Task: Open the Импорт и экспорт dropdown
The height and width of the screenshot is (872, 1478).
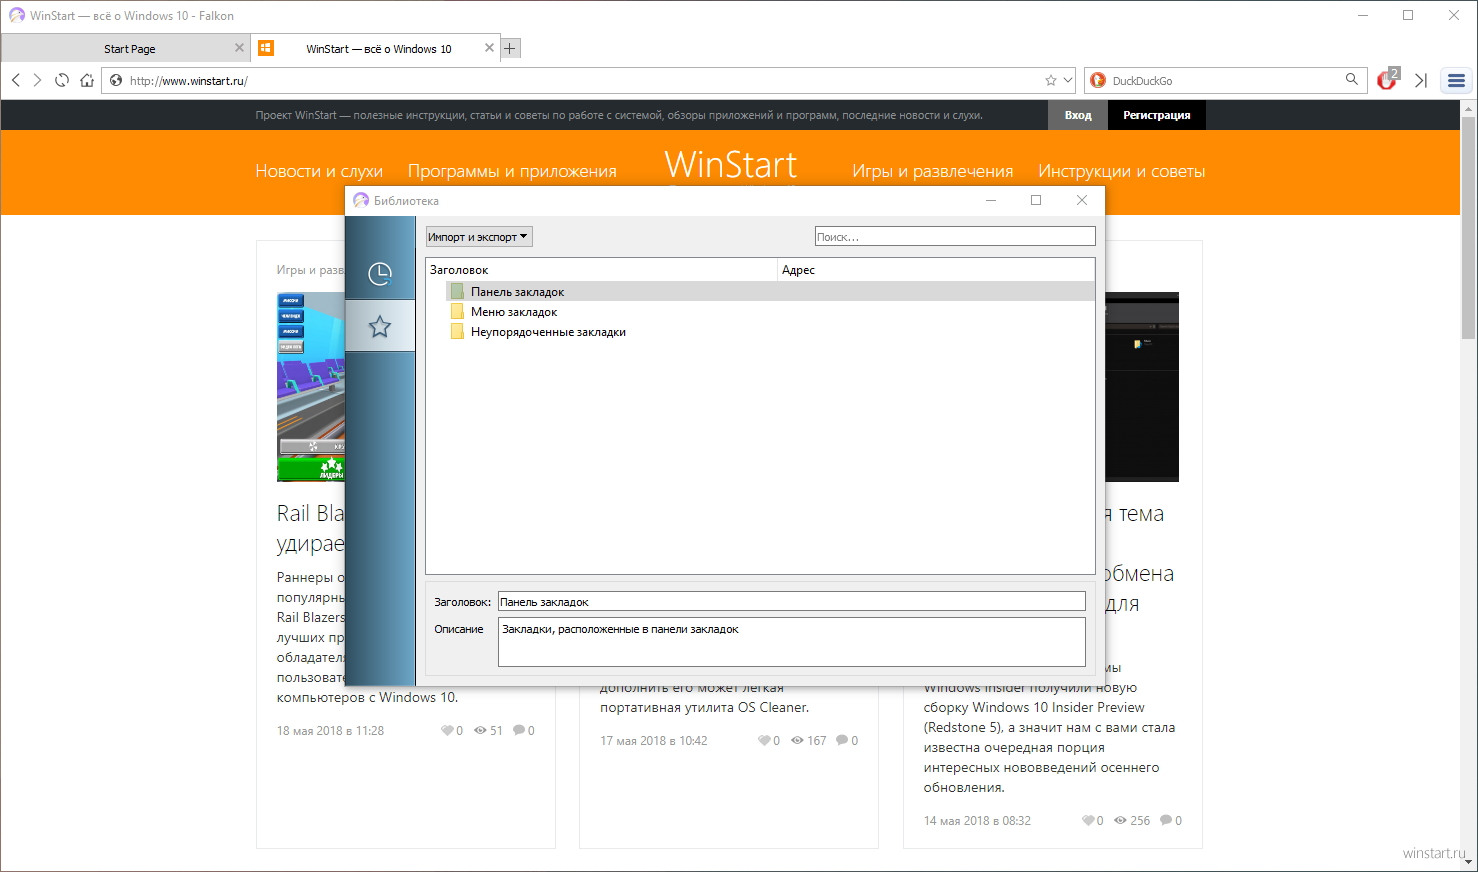Action: tap(479, 237)
